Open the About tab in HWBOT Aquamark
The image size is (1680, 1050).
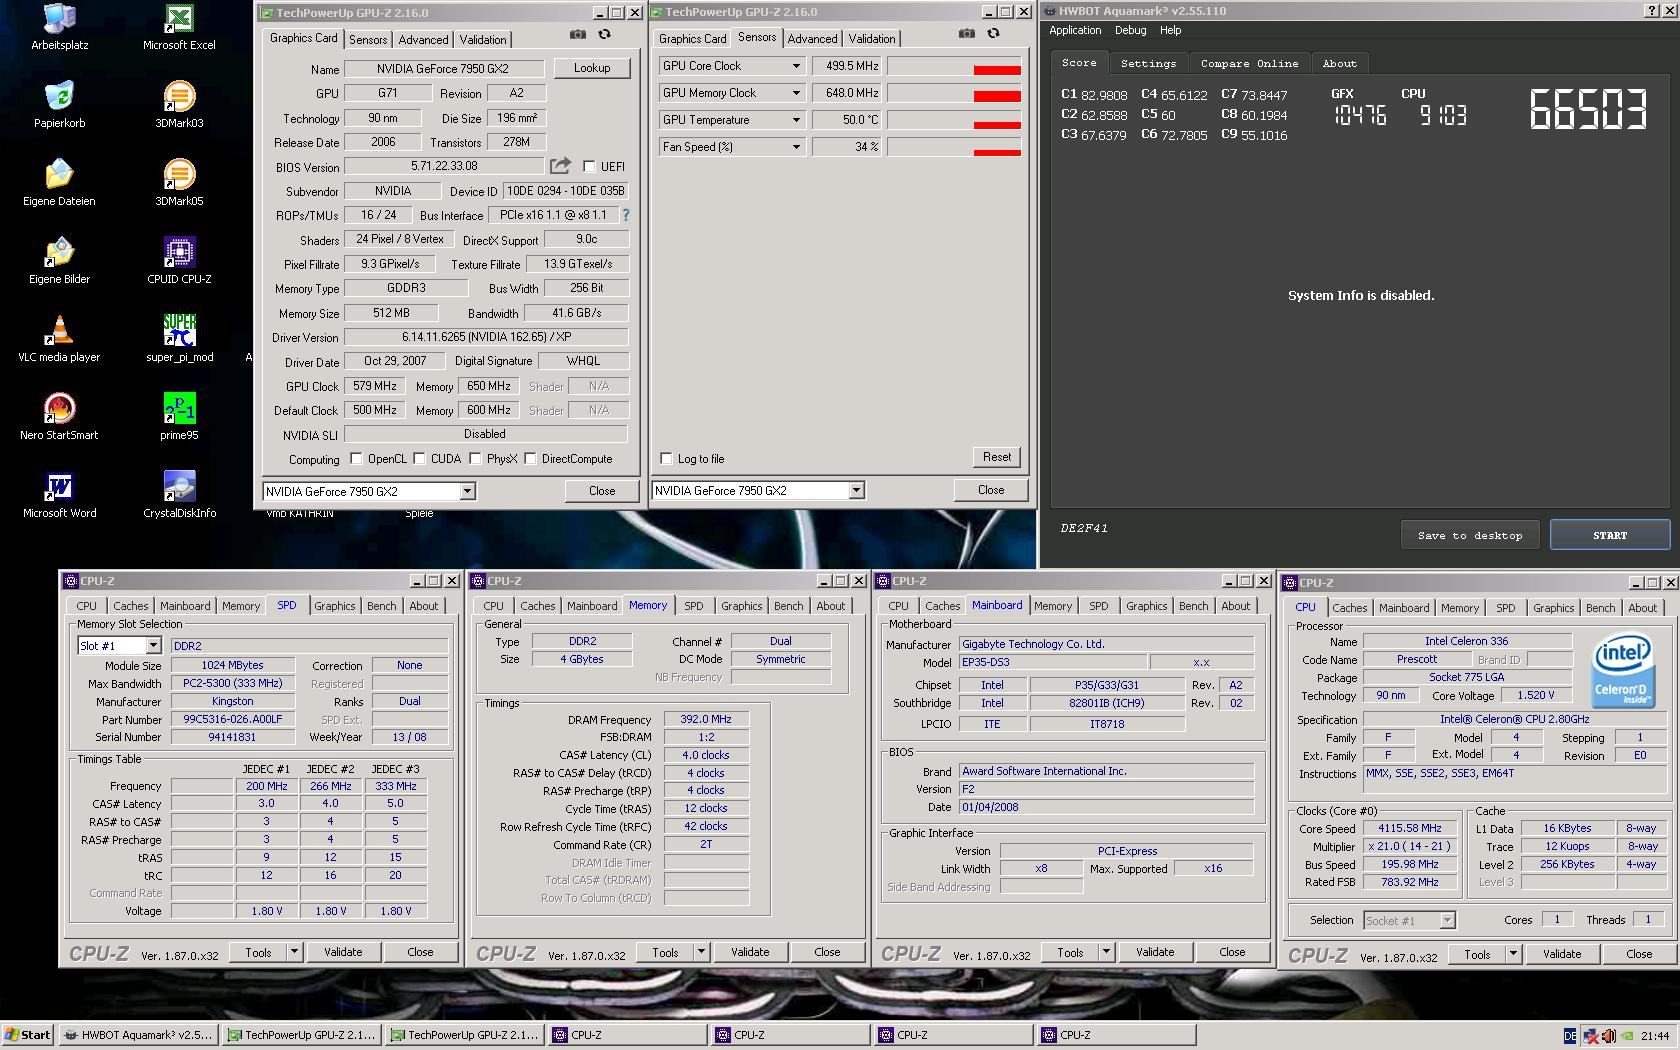1339,63
